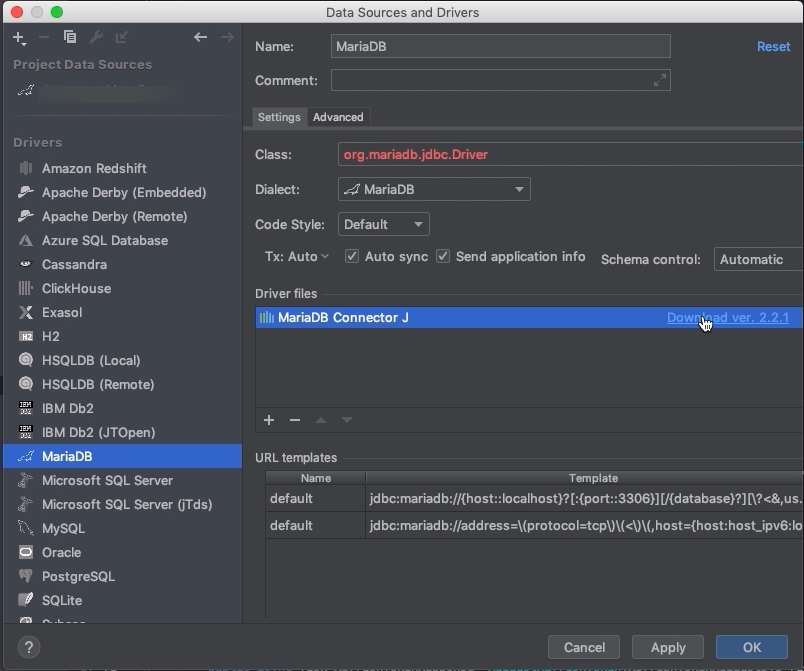Screen dimensions: 804x671
Task: Click the IBM Db2 icon
Action: (x=26, y=408)
